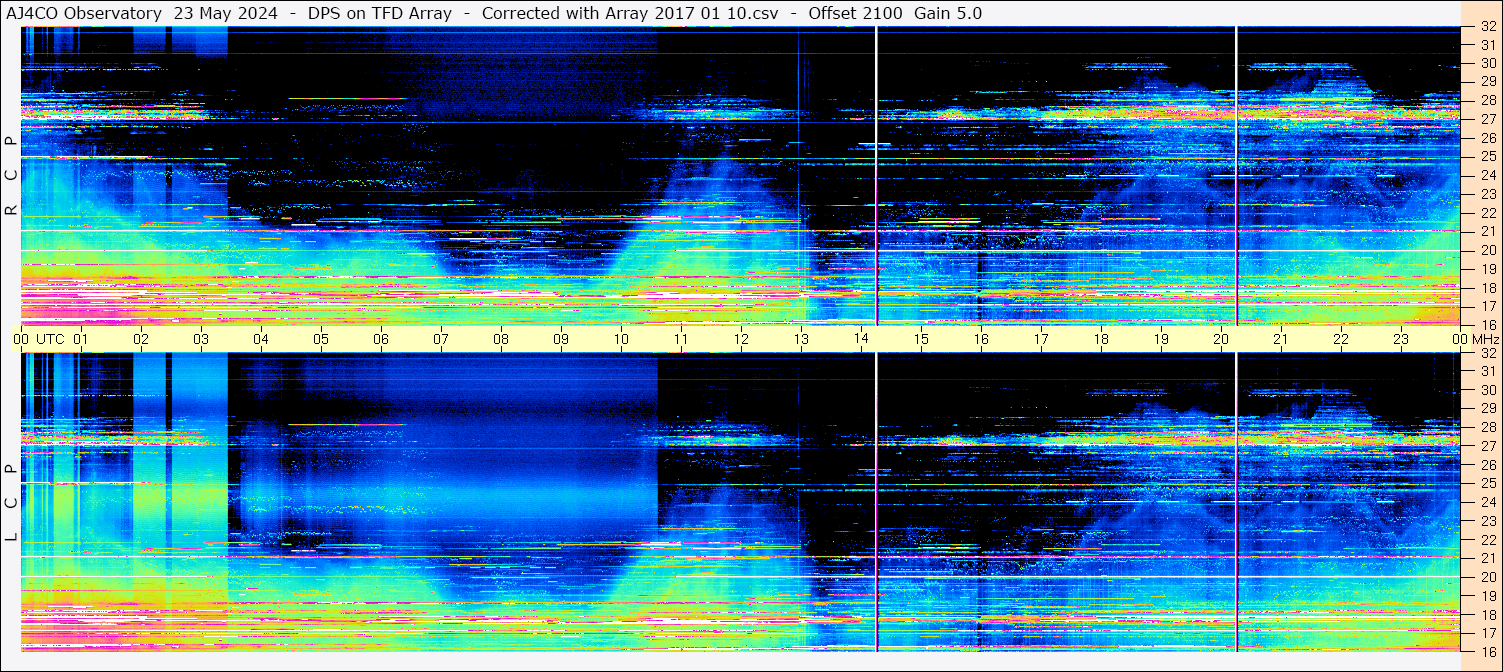1503x672 pixels.
Task: Click the 20 MHz label of RCP panel
Action: (1487, 249)
